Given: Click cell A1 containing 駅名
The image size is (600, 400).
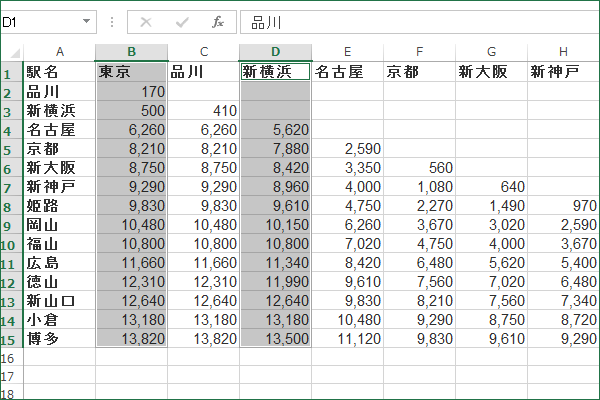Looking at the screenshot, I should (59, 72).
